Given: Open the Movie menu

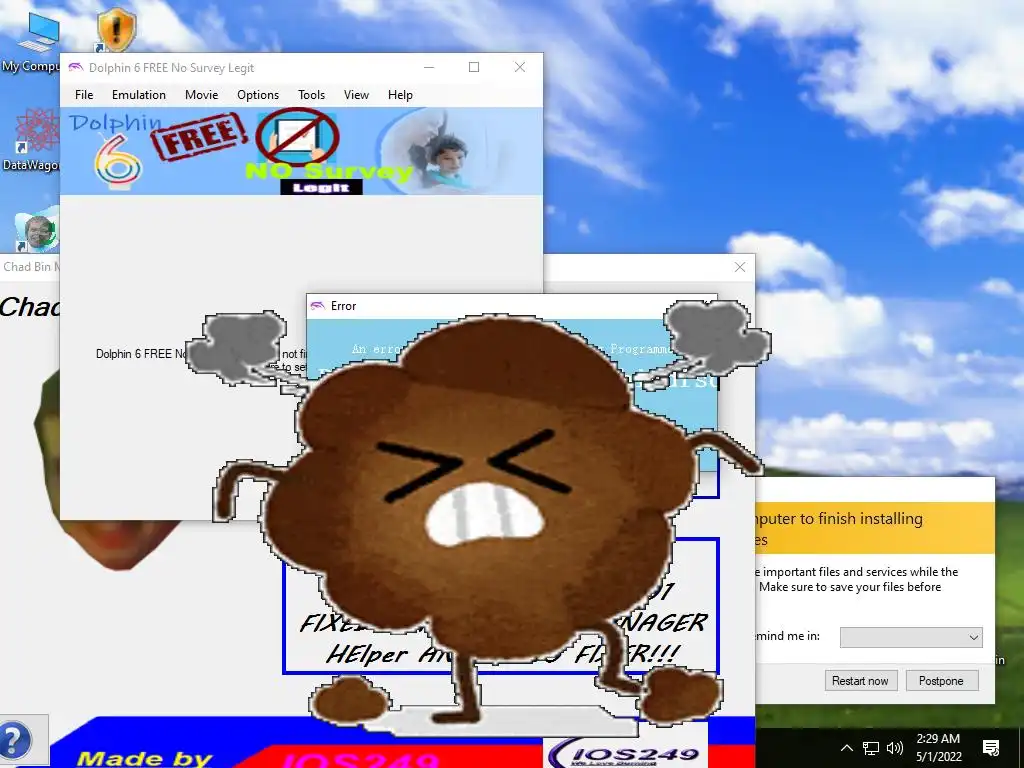Looking at the screenshot, I should point(201,95).
